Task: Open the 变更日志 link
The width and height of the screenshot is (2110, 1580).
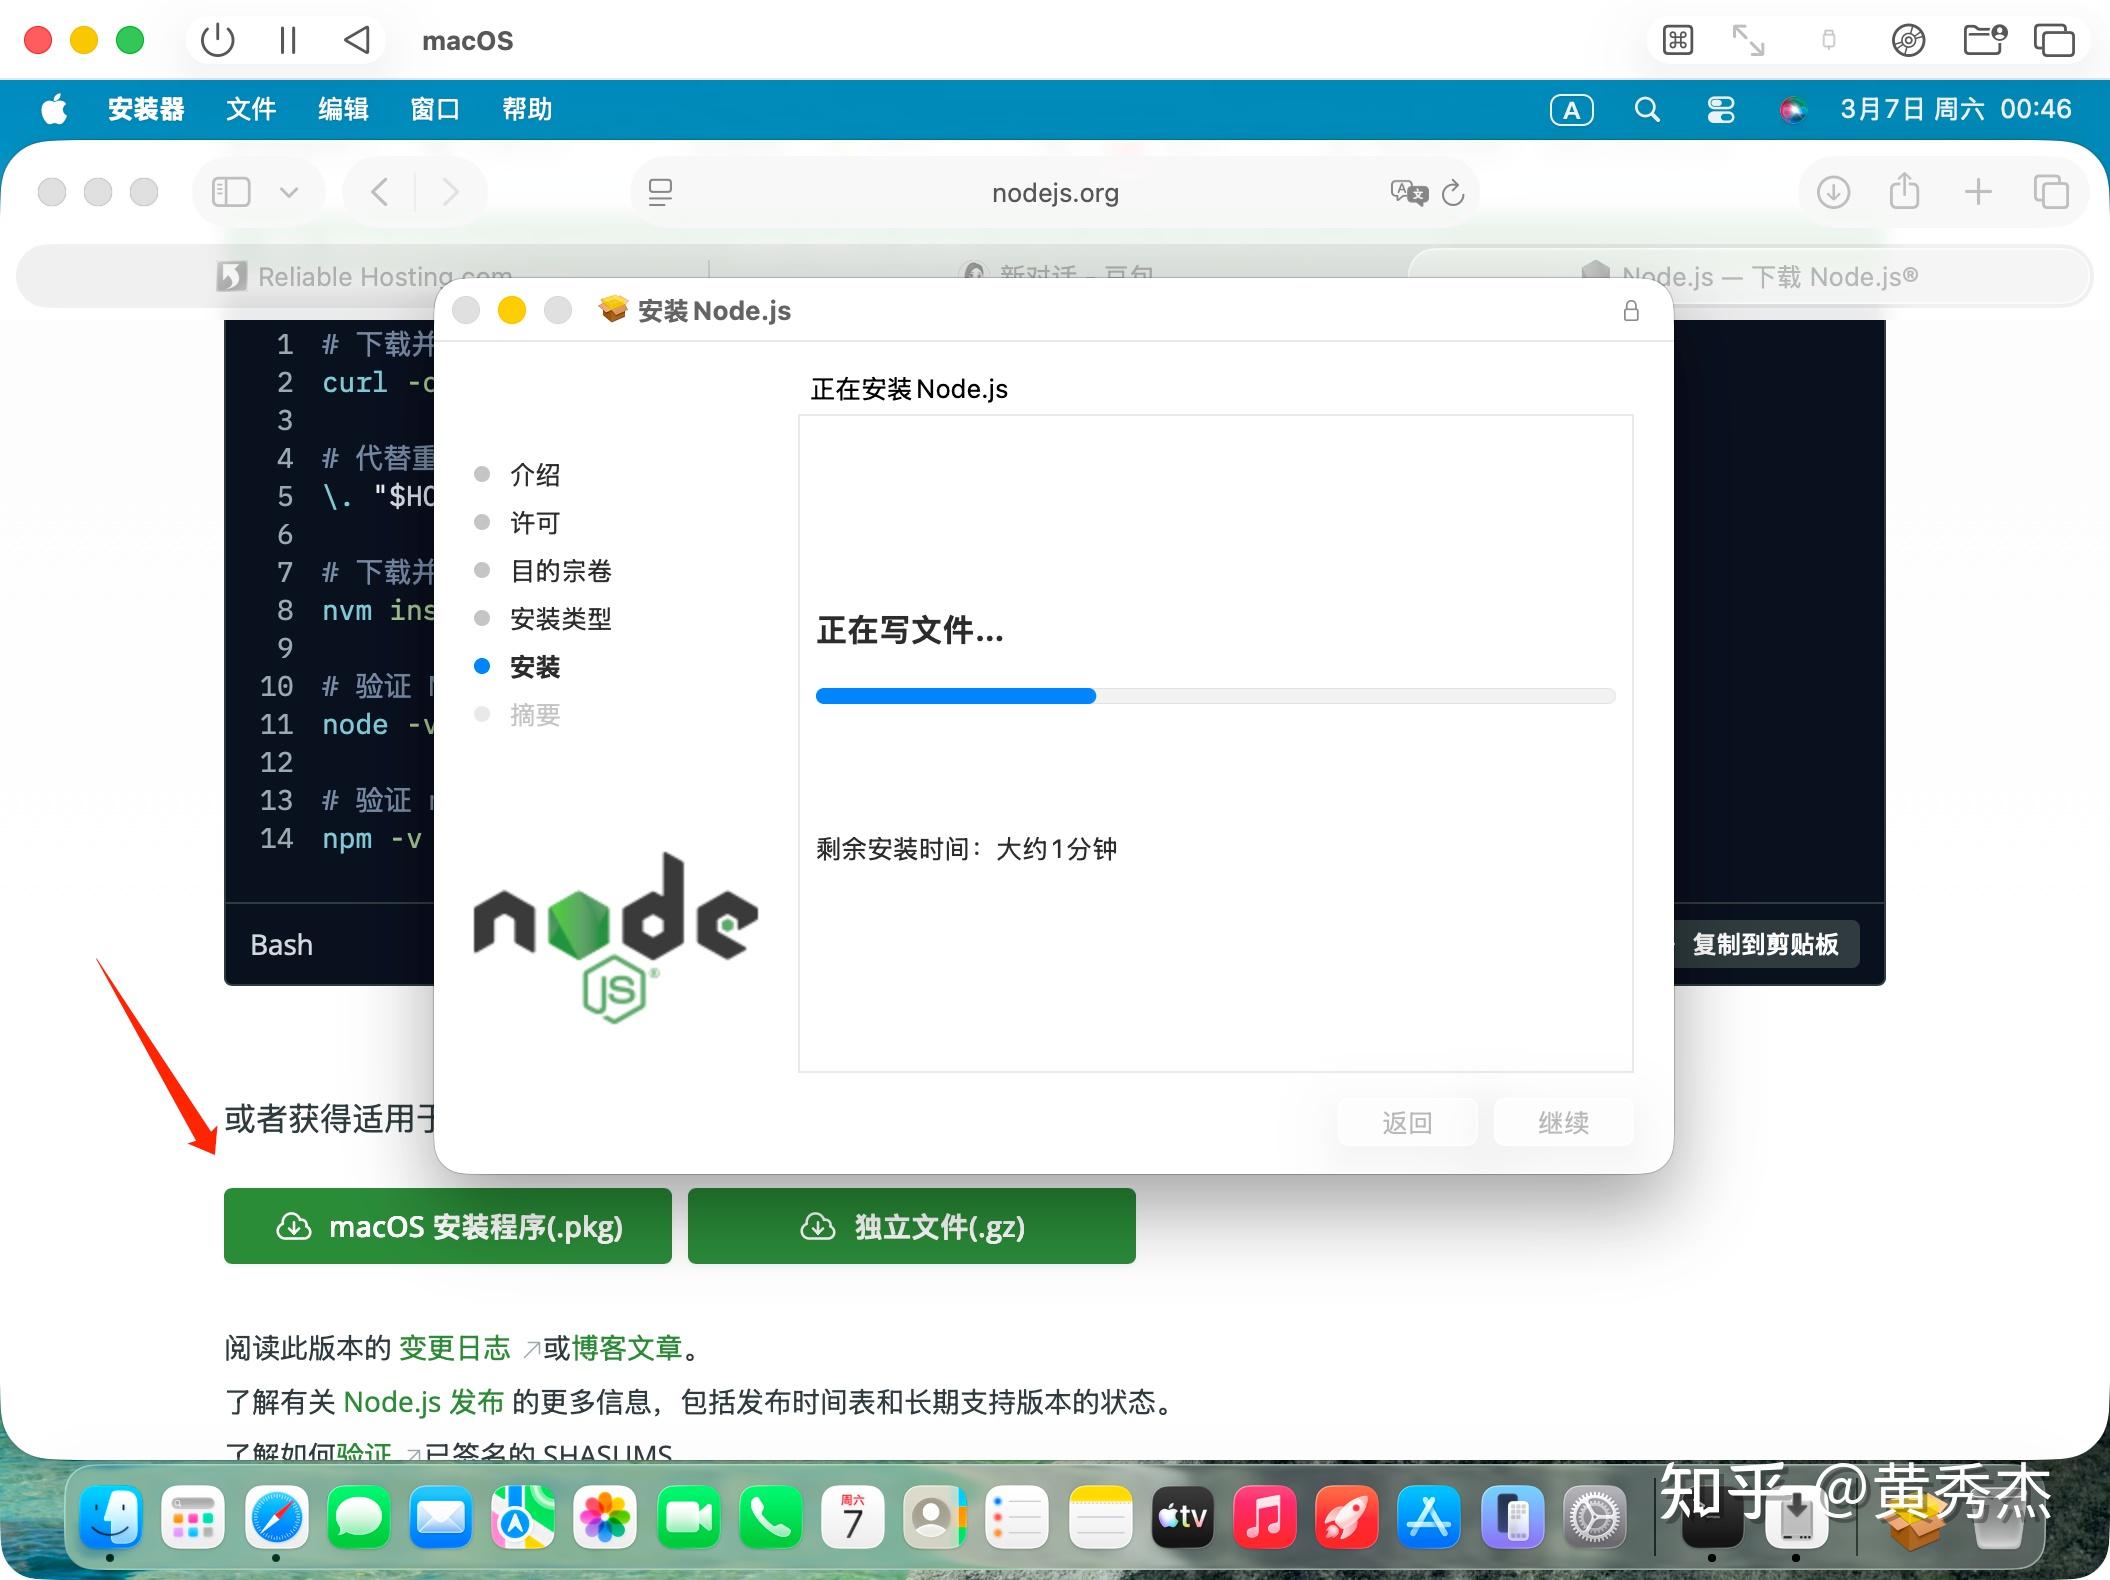Action: [x=455, y=1348]
